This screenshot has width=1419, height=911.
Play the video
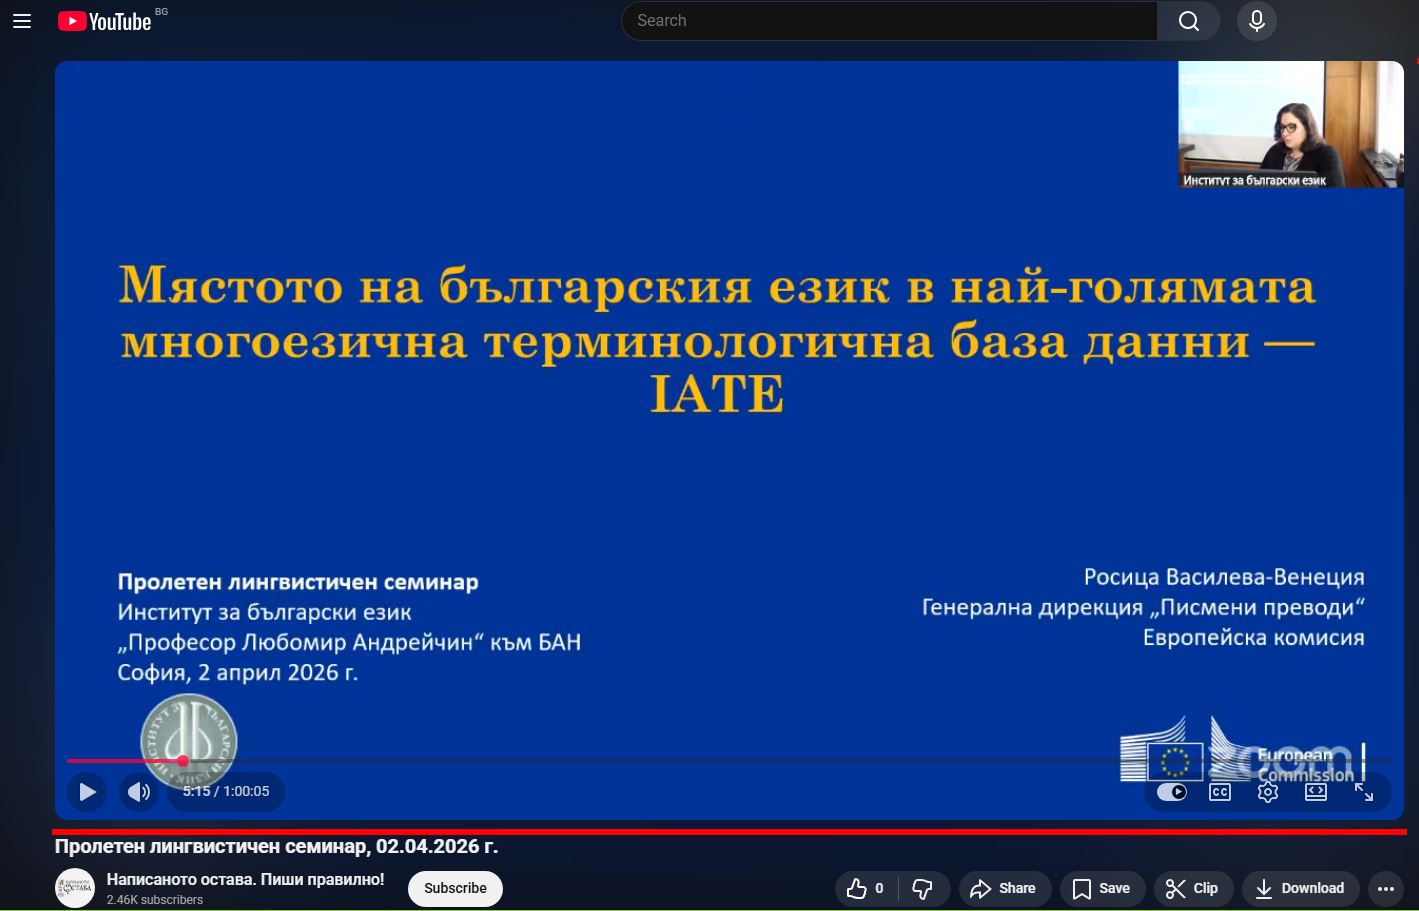coord(88,792)
